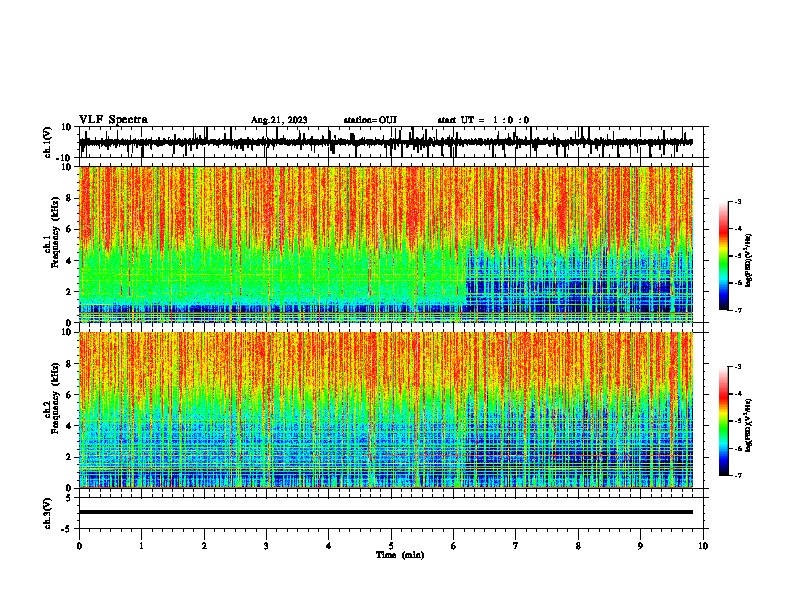Click the ch.3 voltage flat line trace
This screenshot has width=792, height=612.
(386, 512)
